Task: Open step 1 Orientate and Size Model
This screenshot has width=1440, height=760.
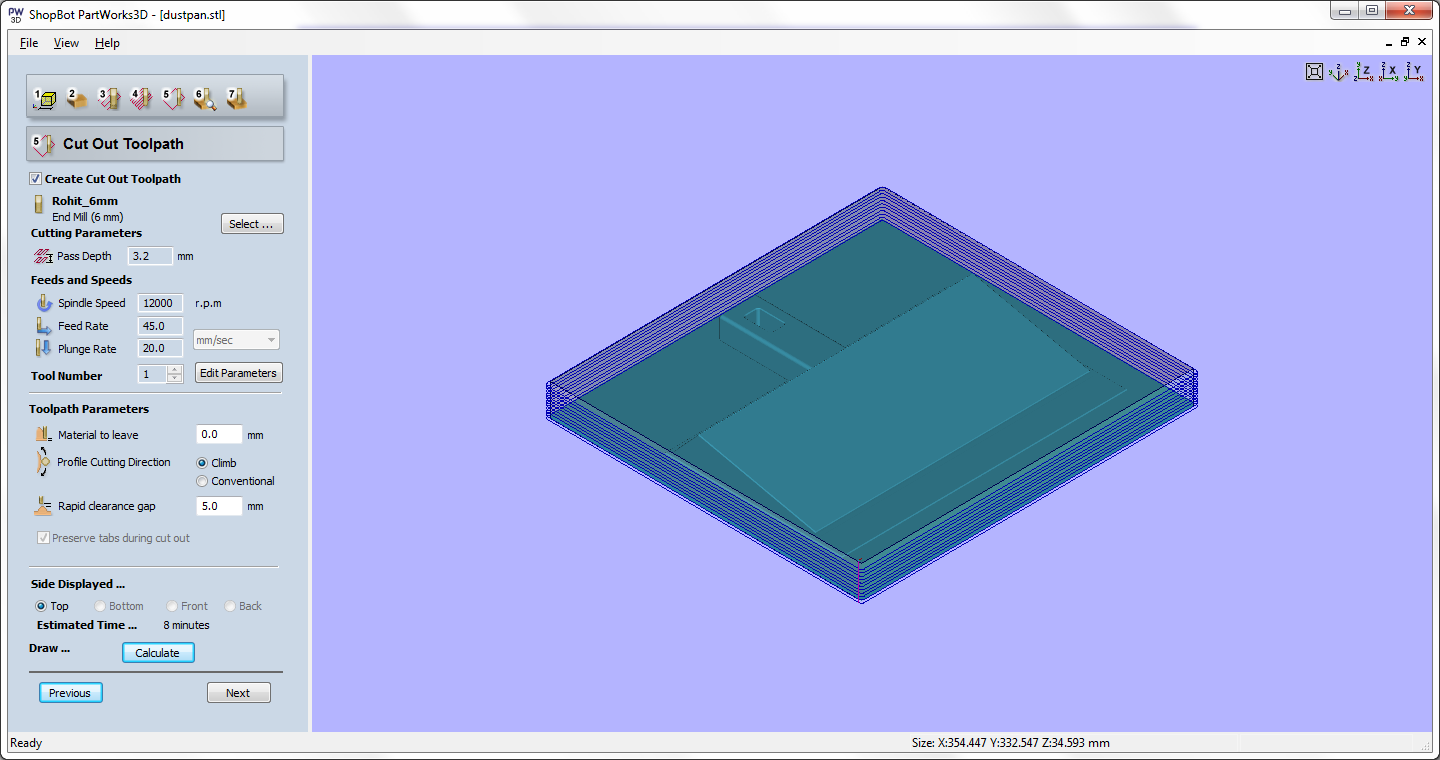Action: pos(44,98)
